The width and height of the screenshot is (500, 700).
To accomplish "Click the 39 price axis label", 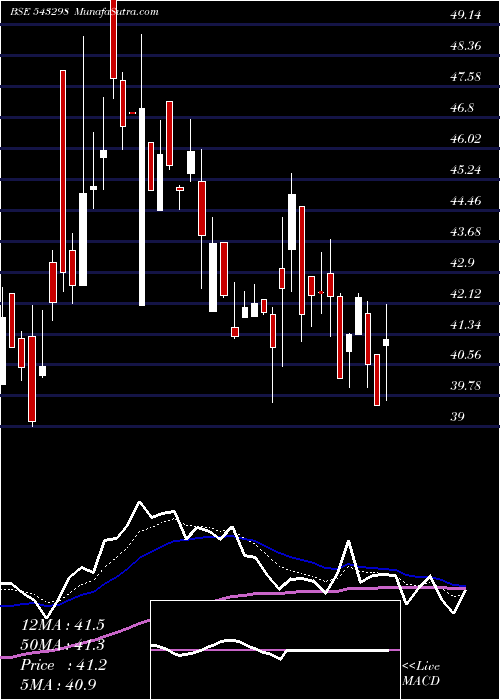I will tap(457, 417).
